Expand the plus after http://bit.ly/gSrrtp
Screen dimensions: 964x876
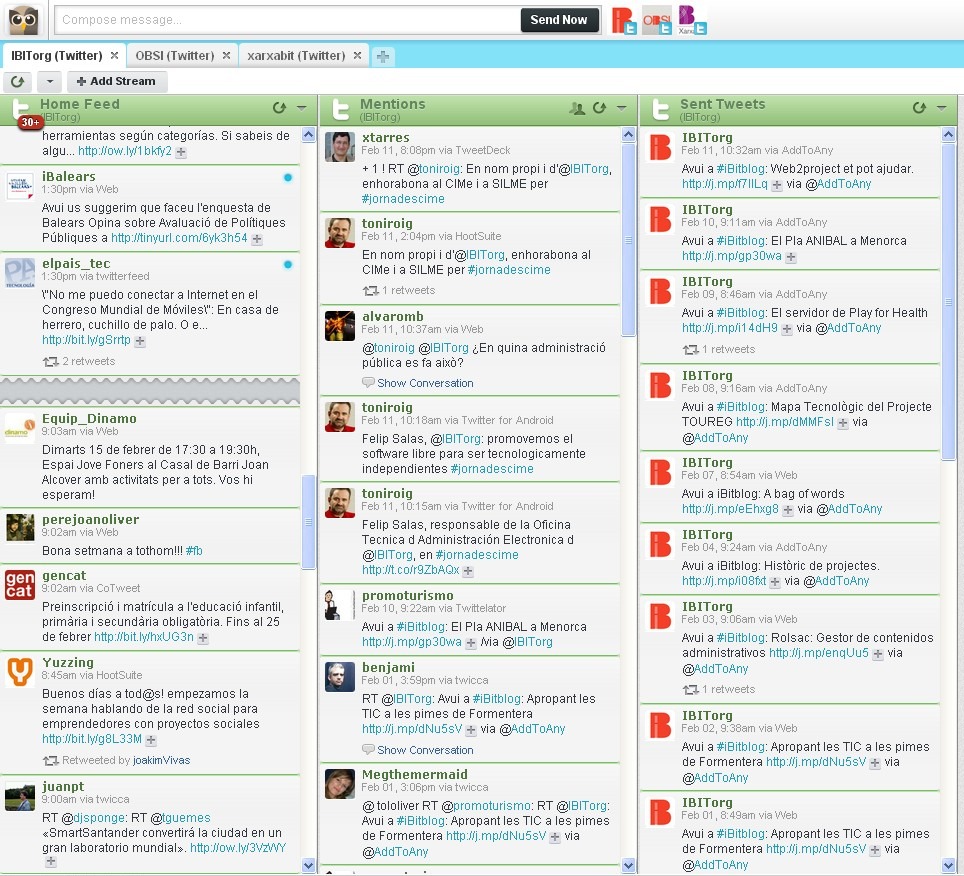pyautogui.click(x=140, y=341)
